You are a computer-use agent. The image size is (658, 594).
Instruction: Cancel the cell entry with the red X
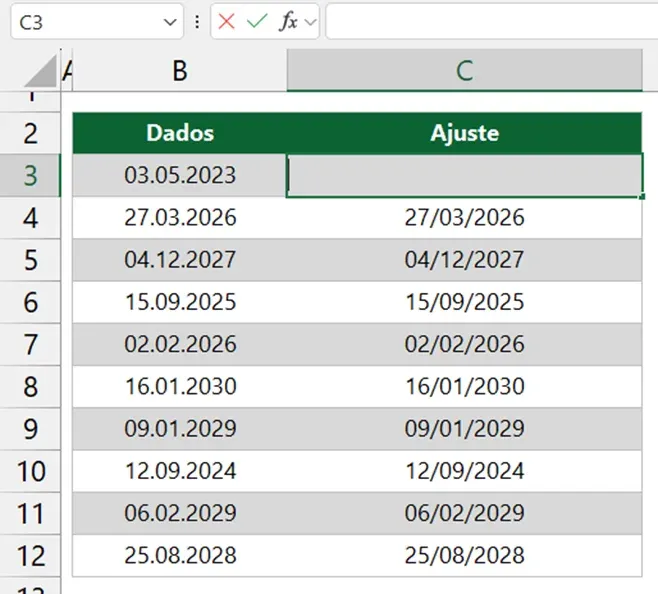point(226,21)
